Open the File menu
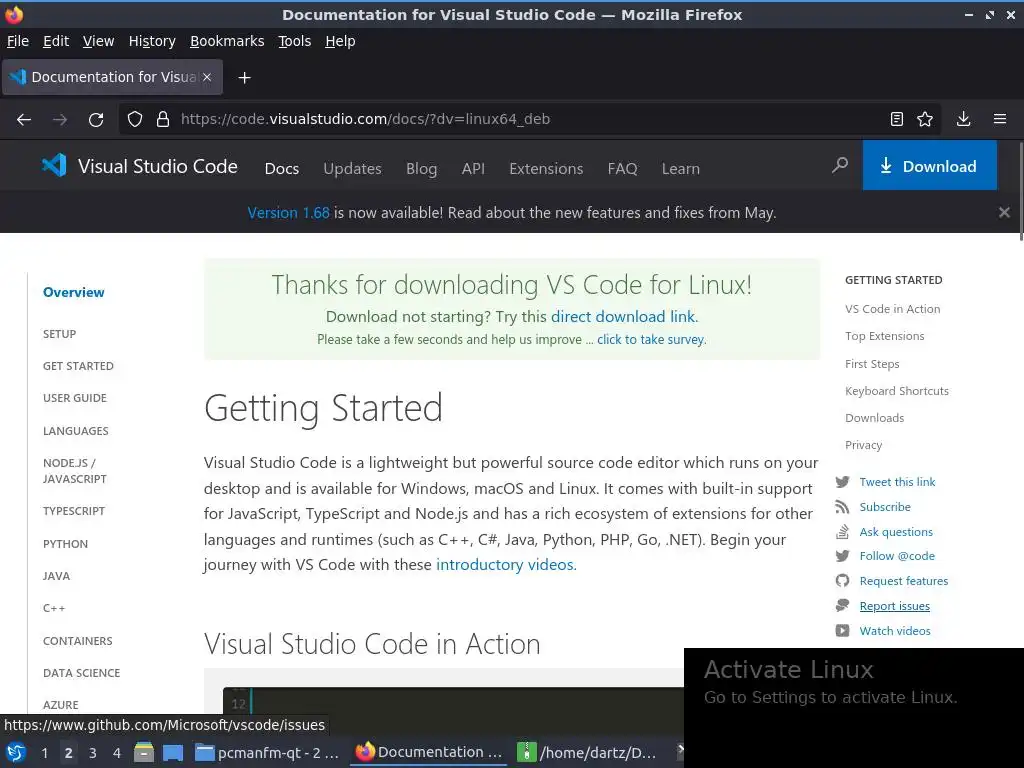The image size is (1024, 768). (18, 41)
